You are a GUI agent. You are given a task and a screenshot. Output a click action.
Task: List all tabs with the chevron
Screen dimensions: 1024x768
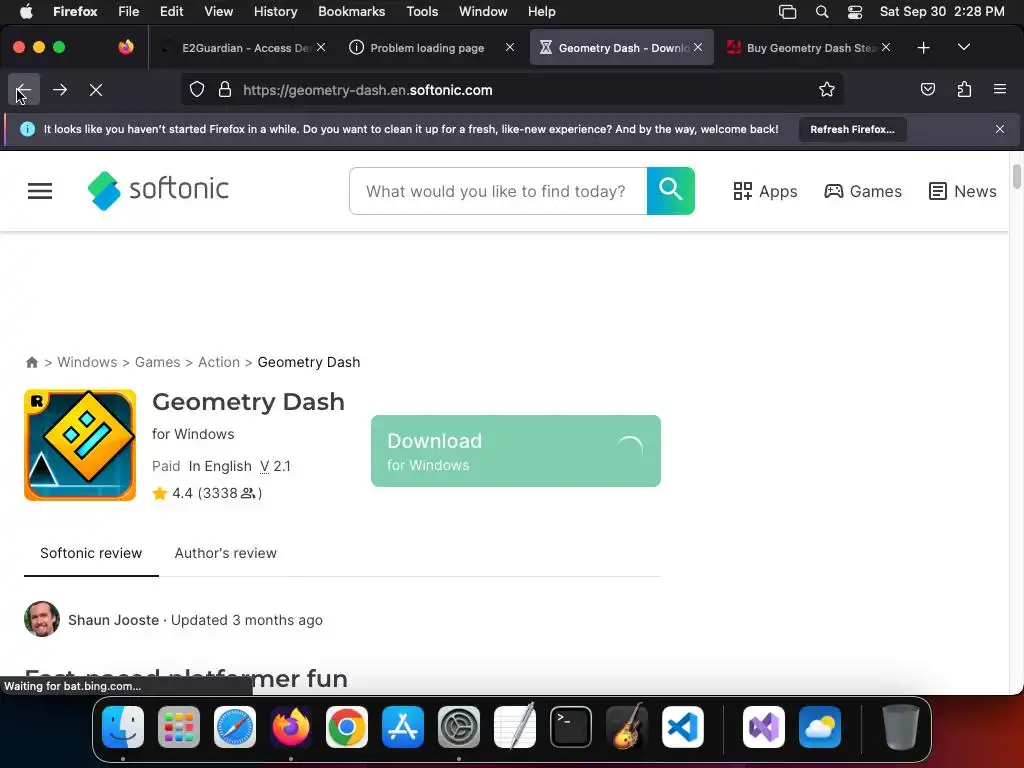click(x=963, y=48)
